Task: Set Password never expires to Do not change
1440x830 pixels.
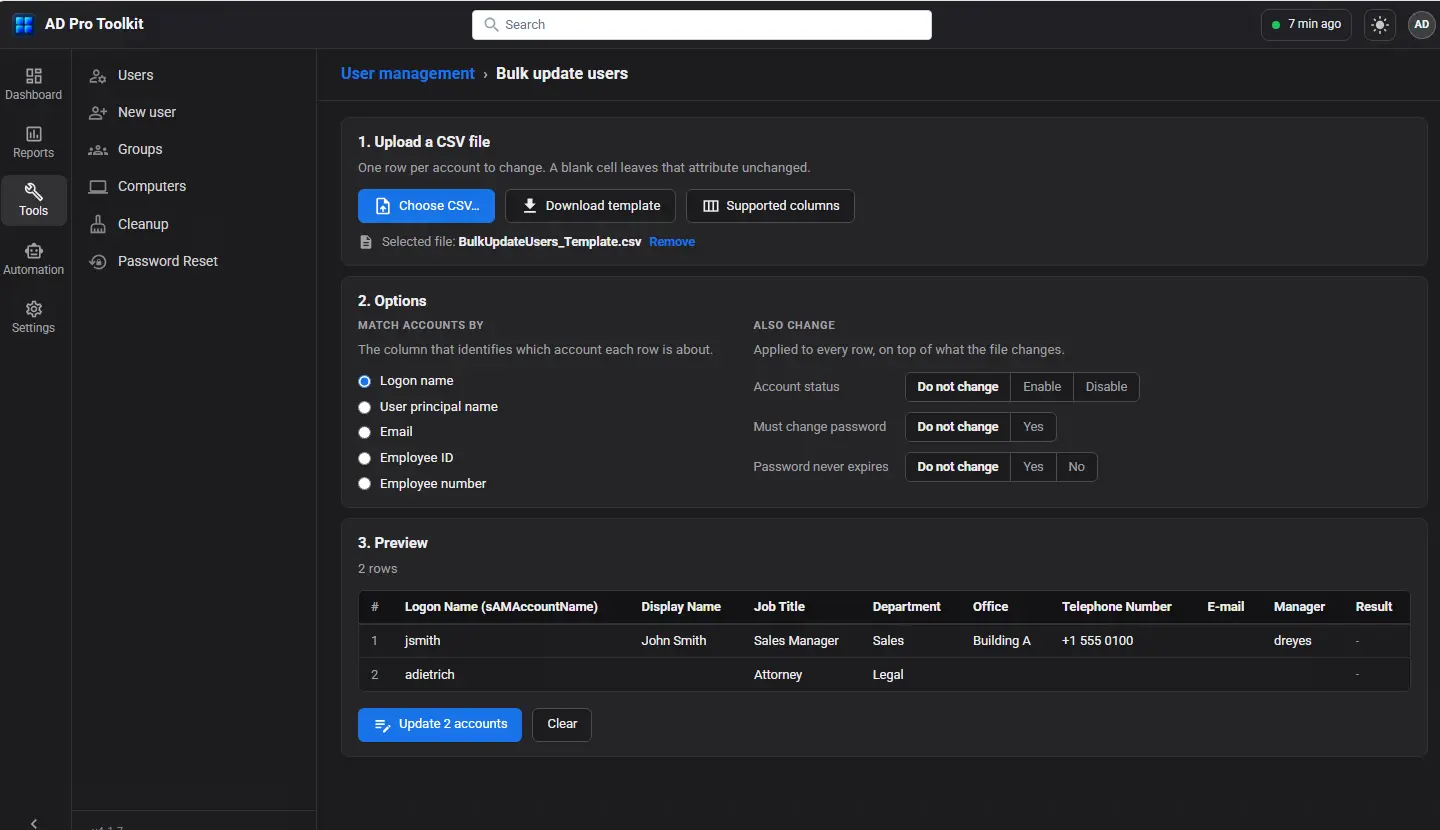Action: [958, 467]
